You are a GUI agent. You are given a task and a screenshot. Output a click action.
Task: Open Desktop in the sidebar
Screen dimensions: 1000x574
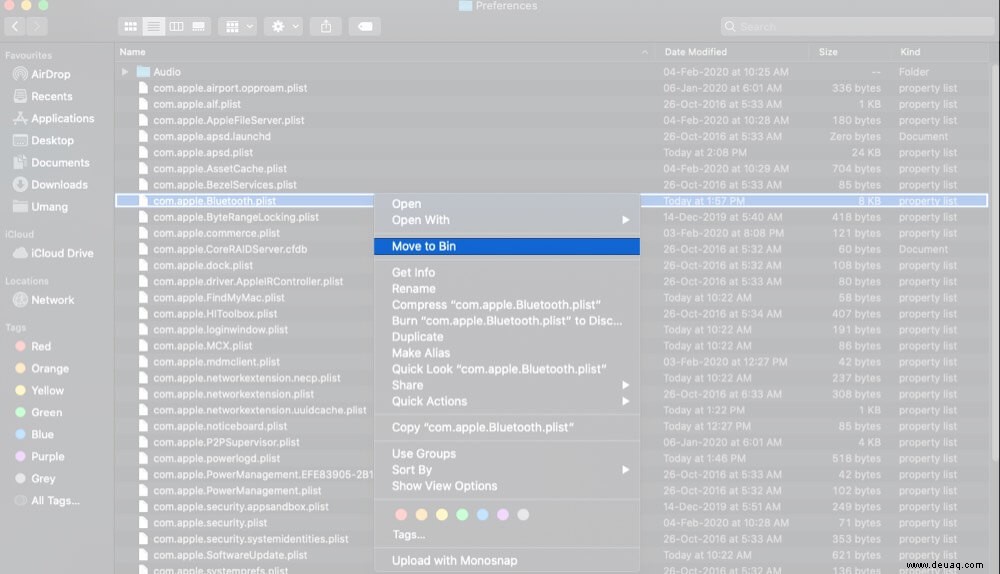click(43, 140)
